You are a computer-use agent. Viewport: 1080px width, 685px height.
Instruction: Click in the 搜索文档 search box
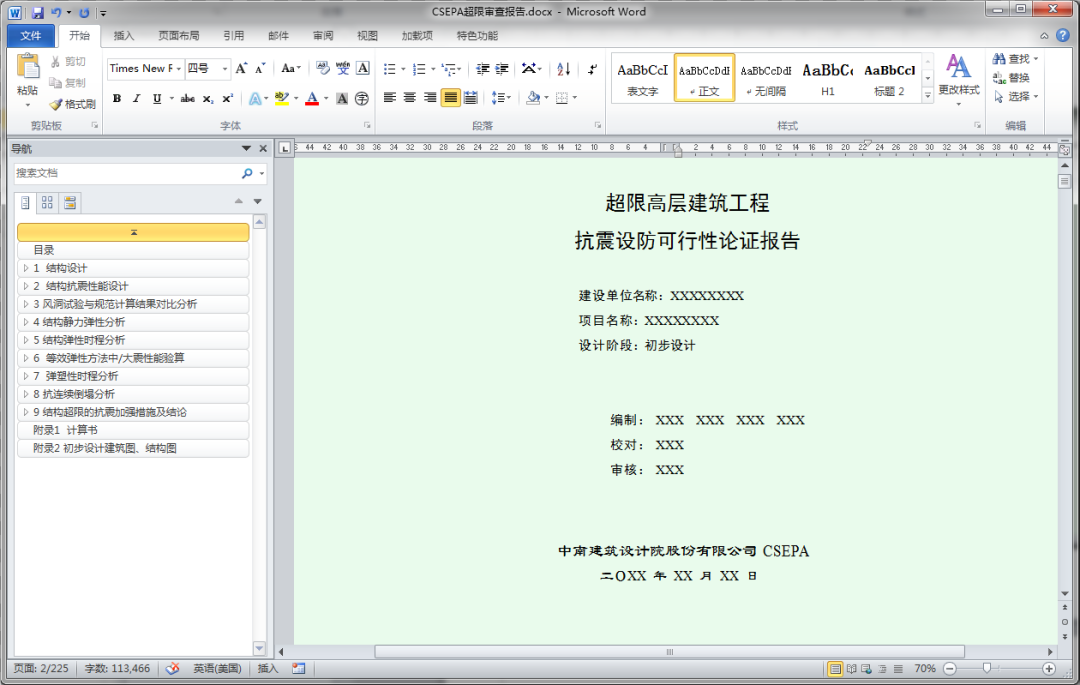pyautogui.click(x=127, y=173)
